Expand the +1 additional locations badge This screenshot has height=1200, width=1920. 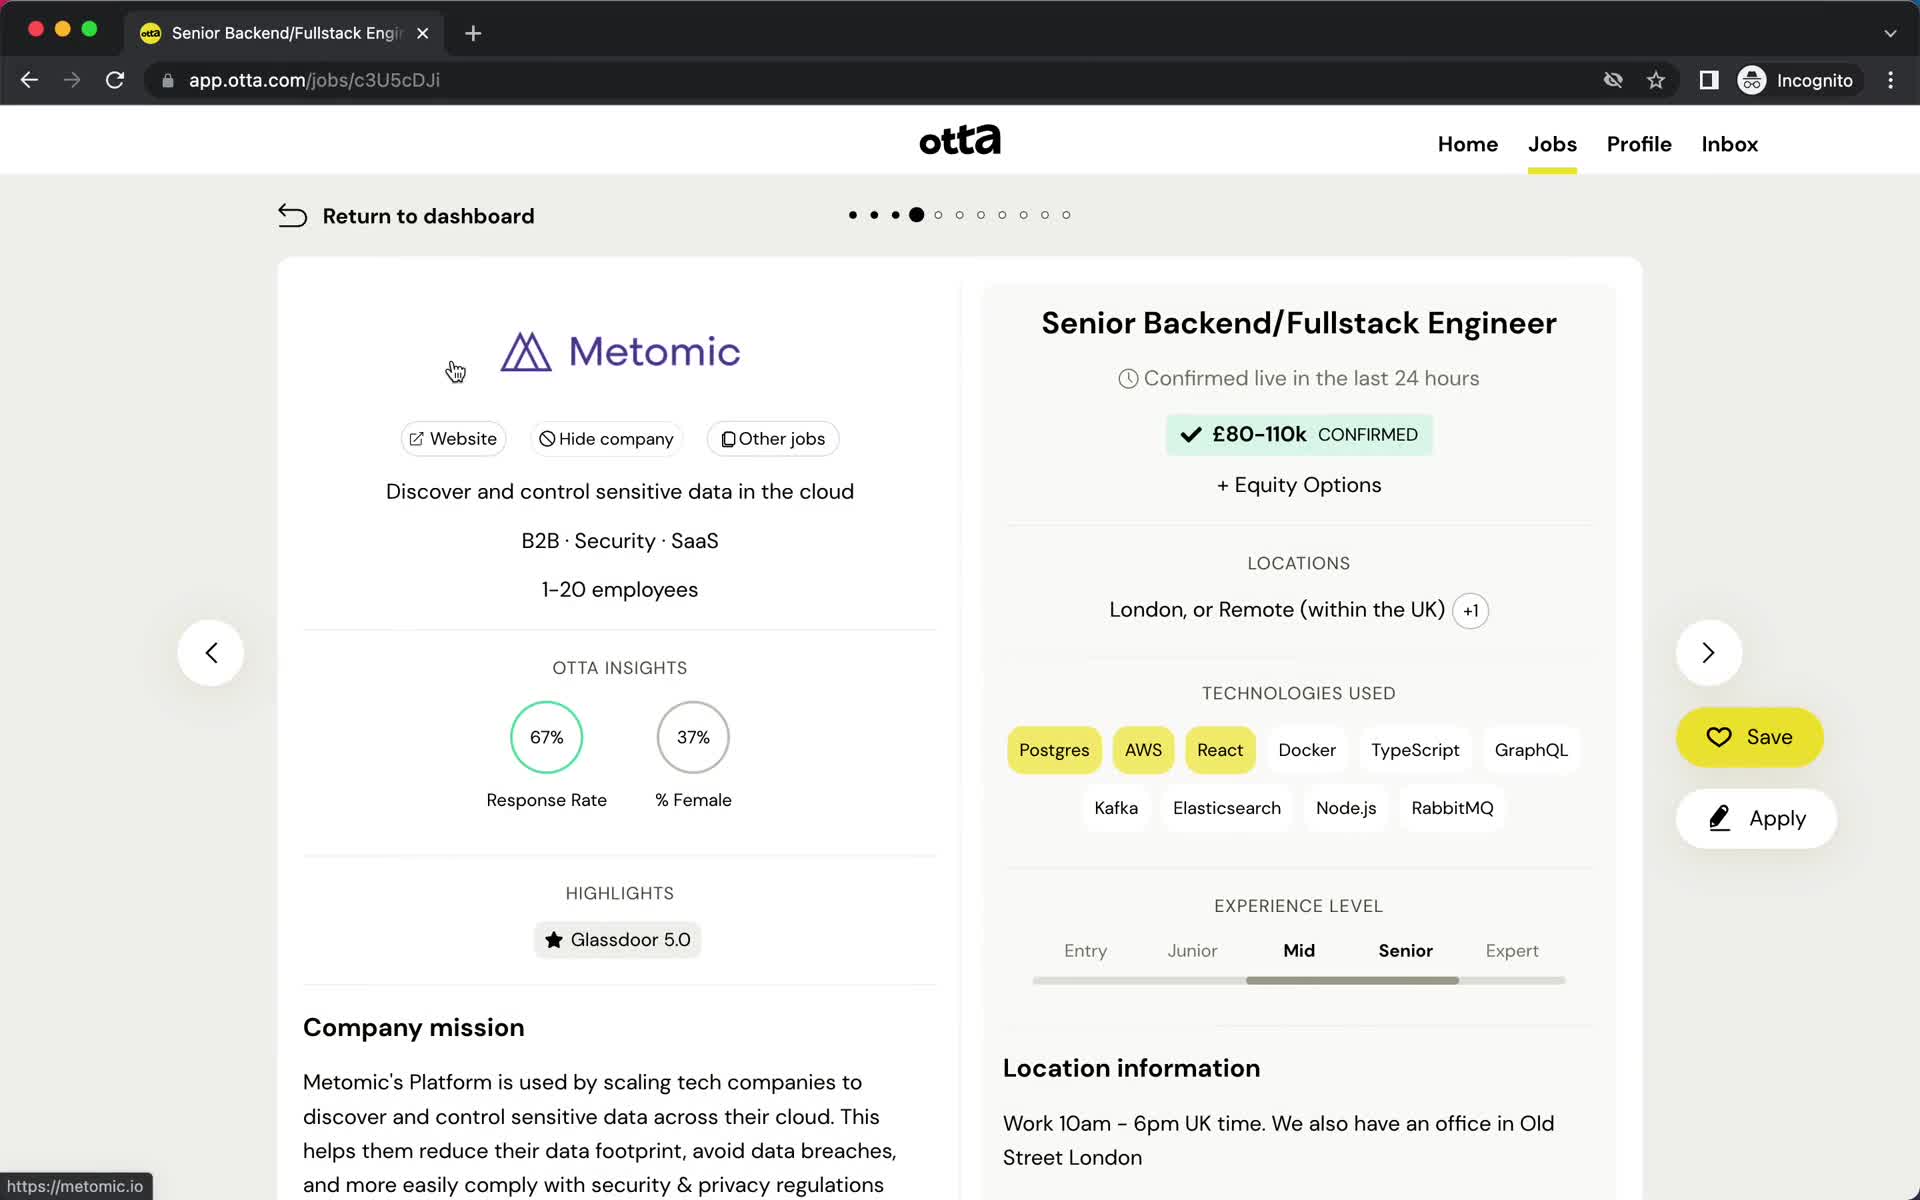coord(1470,611)
